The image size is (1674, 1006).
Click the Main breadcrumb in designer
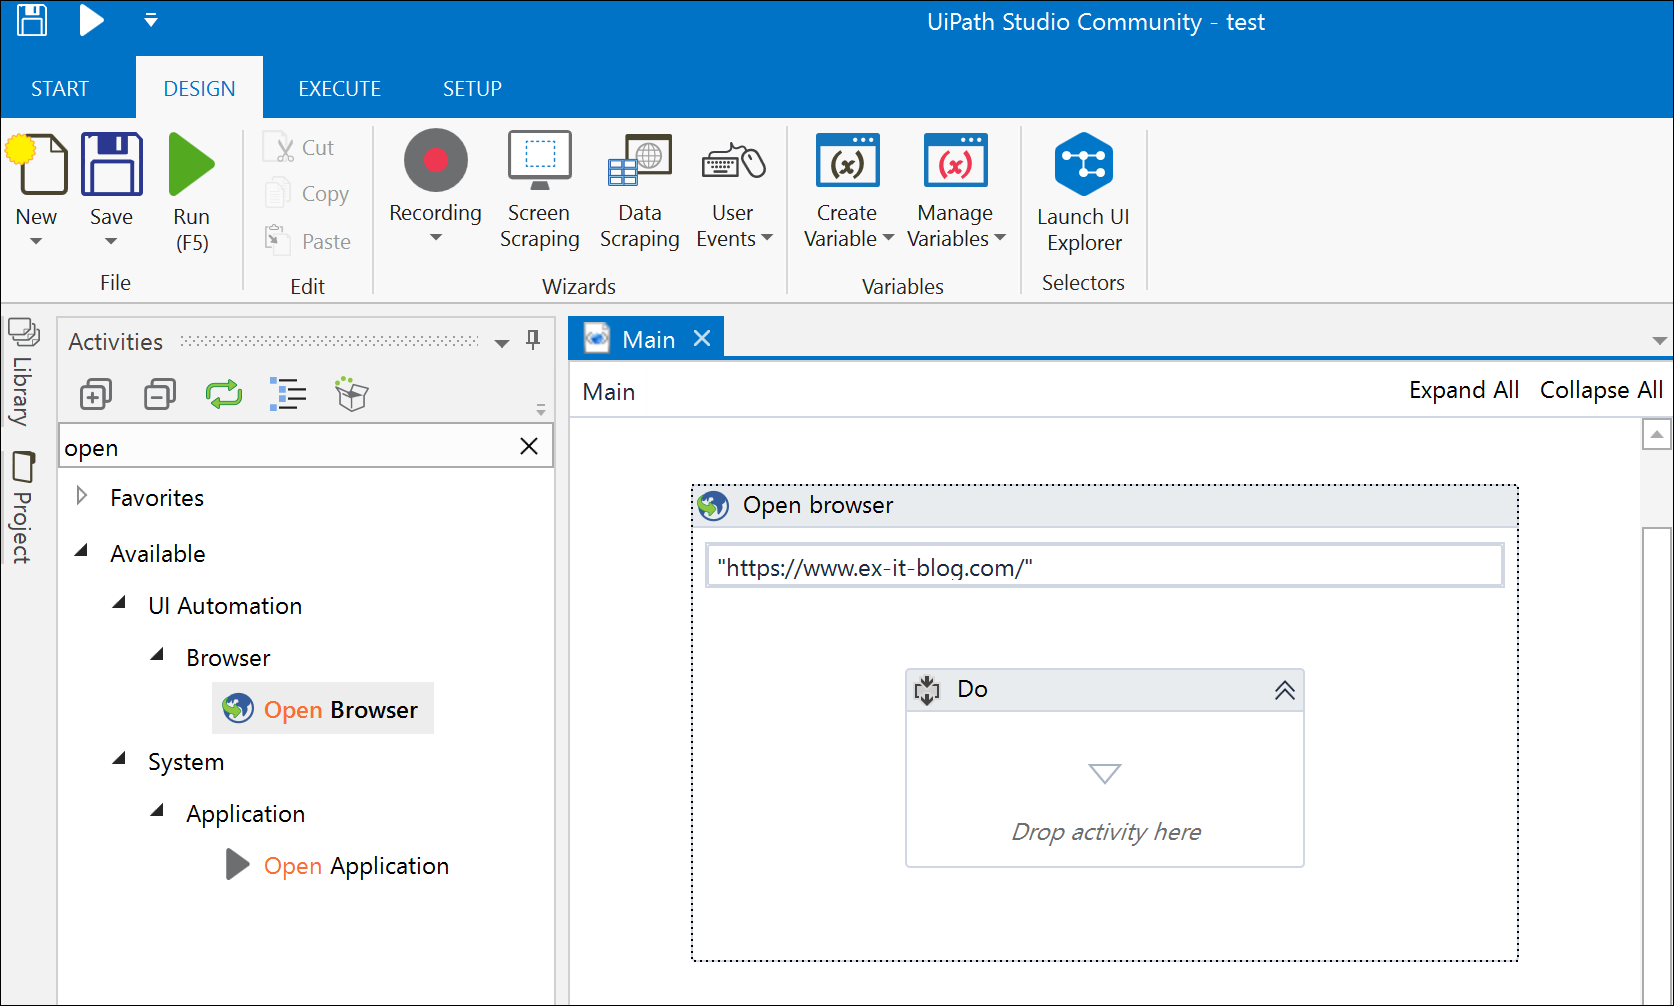609,392
